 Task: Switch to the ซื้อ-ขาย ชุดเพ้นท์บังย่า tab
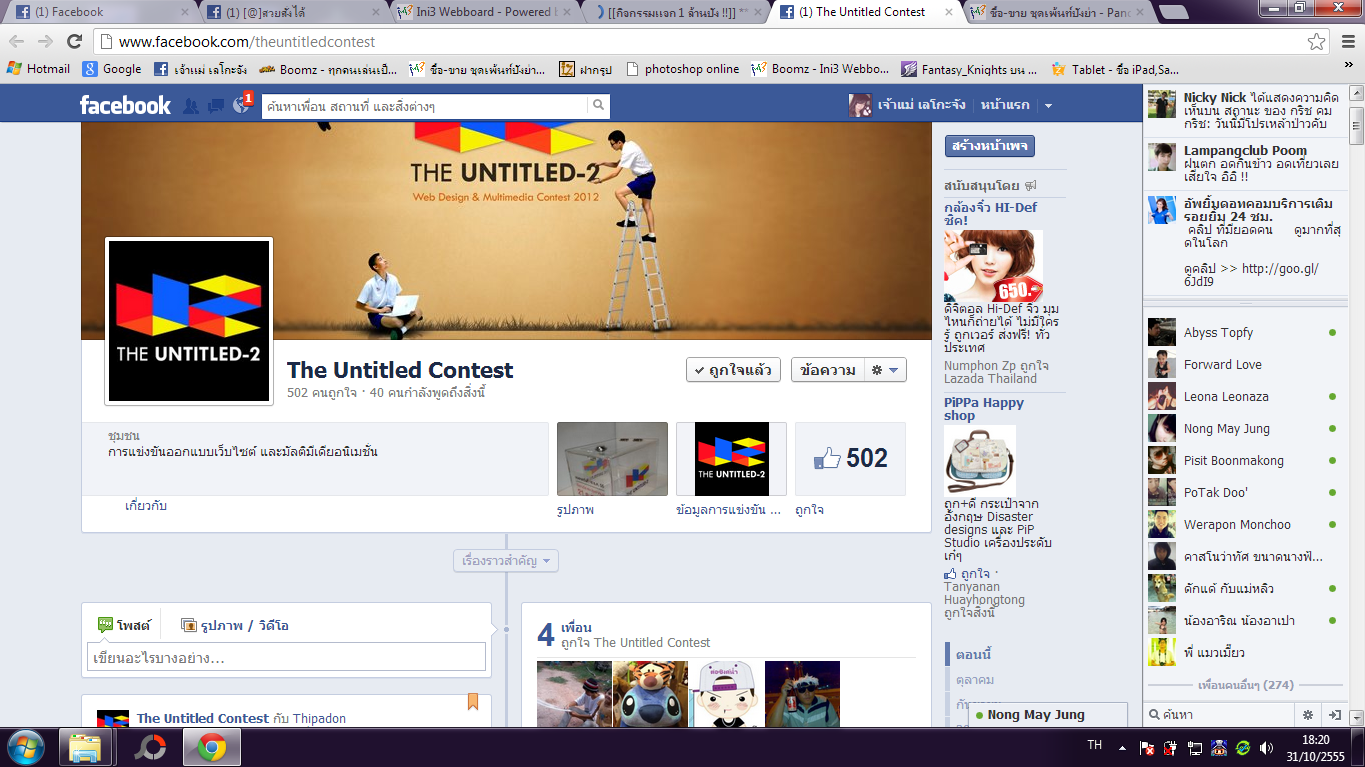click(1056, 12)
